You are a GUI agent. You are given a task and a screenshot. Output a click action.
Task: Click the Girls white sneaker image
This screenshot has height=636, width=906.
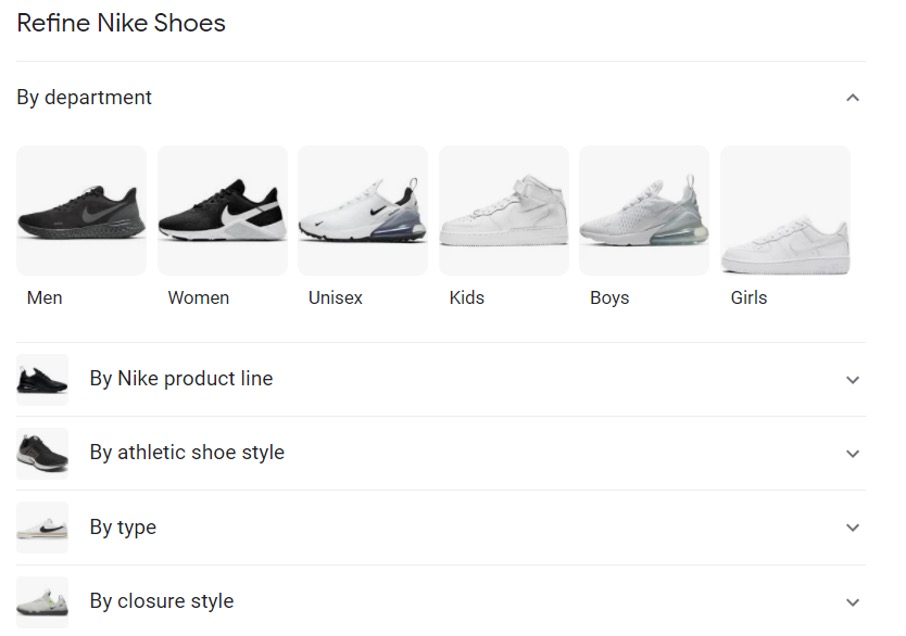pos(785,211)
